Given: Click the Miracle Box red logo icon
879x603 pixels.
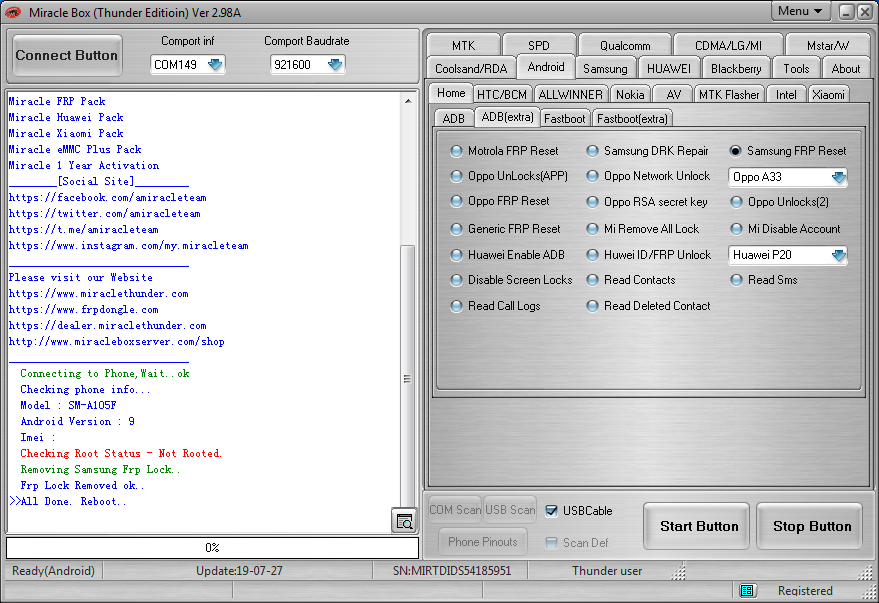Looking at the screenshot, I should (12, 12).
